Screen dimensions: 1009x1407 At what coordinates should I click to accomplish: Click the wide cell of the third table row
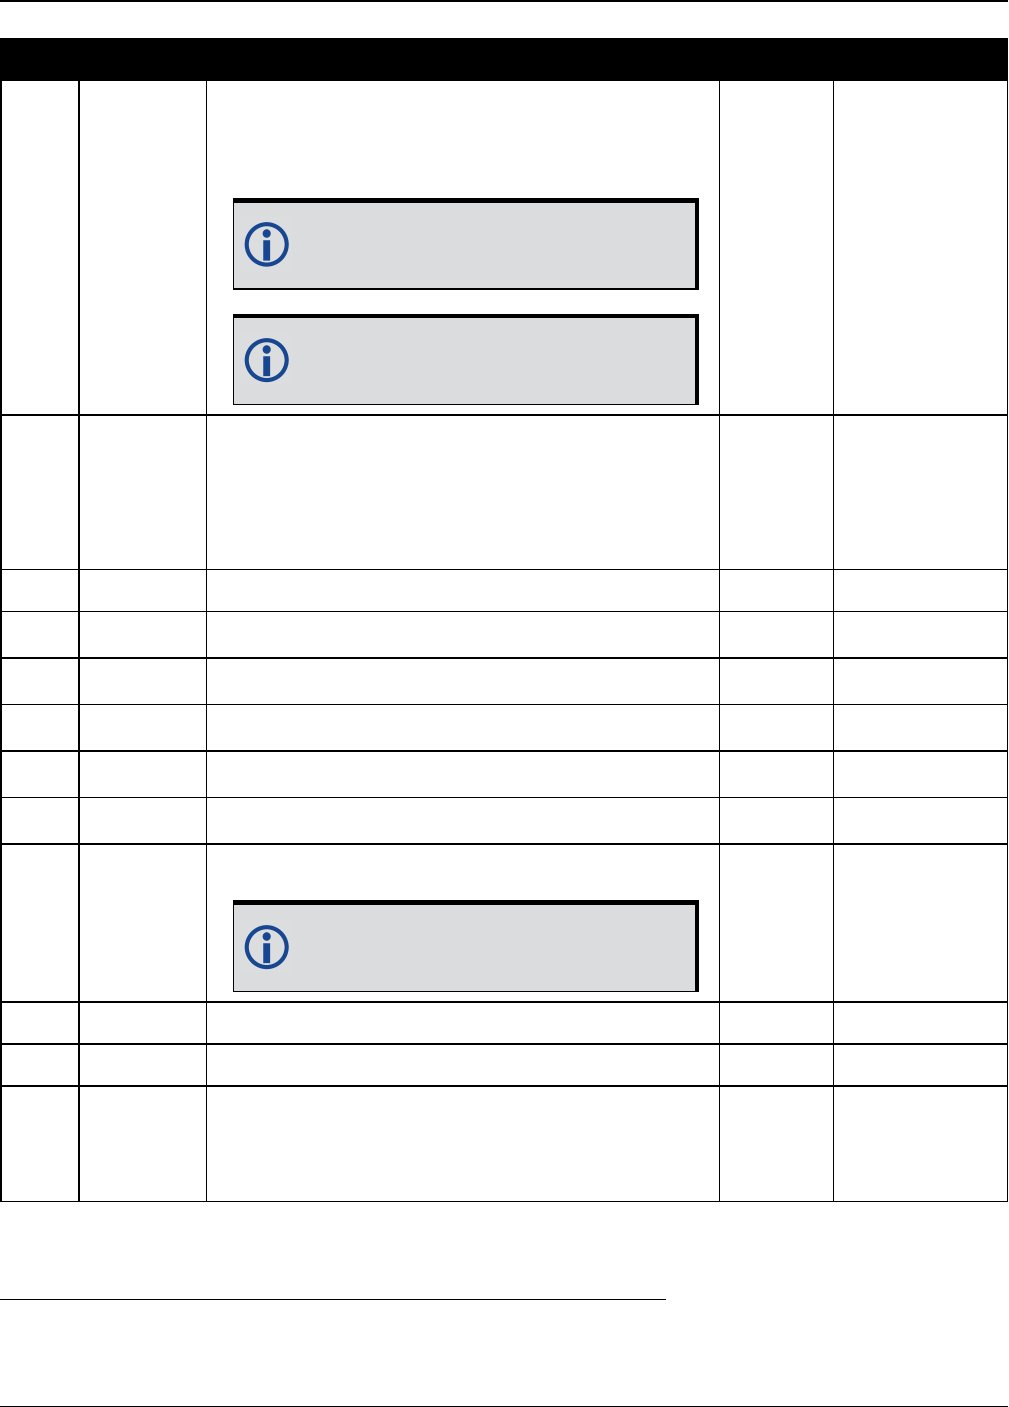(463, 590)
